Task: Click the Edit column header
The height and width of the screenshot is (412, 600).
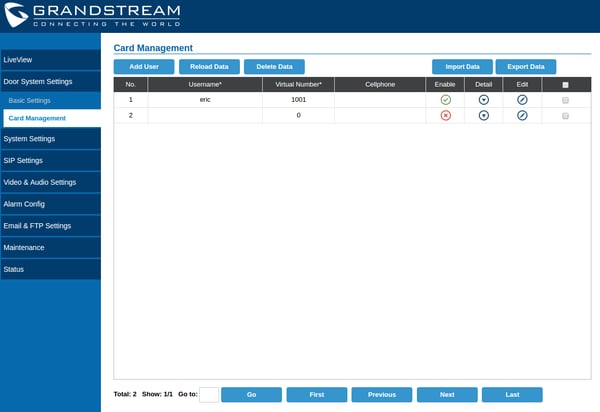Action: 522,85
